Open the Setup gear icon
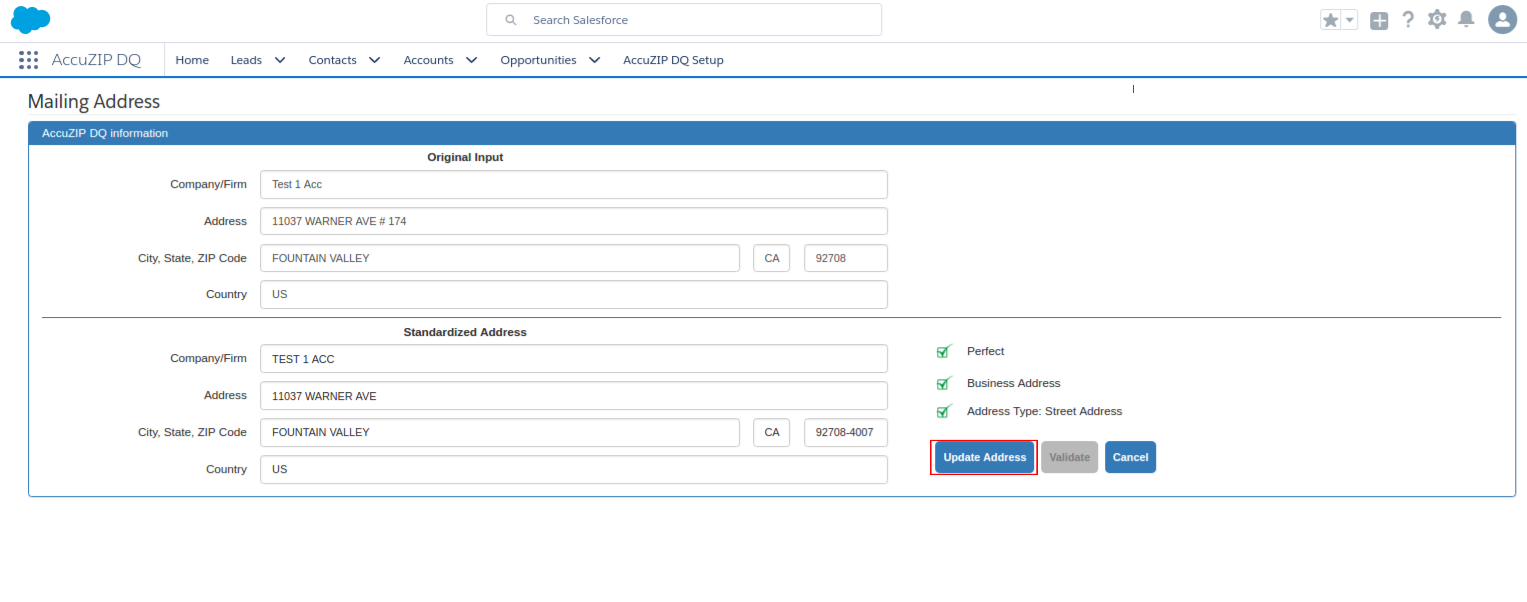1527x602 pixels. coord(1437,19)
